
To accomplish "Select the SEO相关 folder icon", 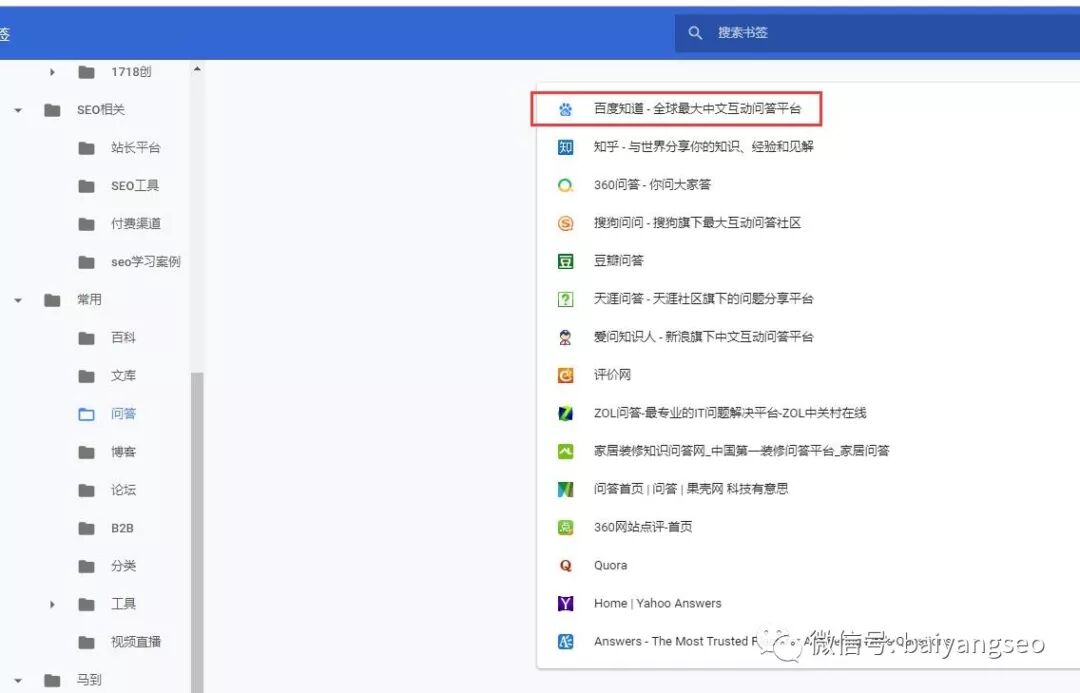I will [52, 110].
